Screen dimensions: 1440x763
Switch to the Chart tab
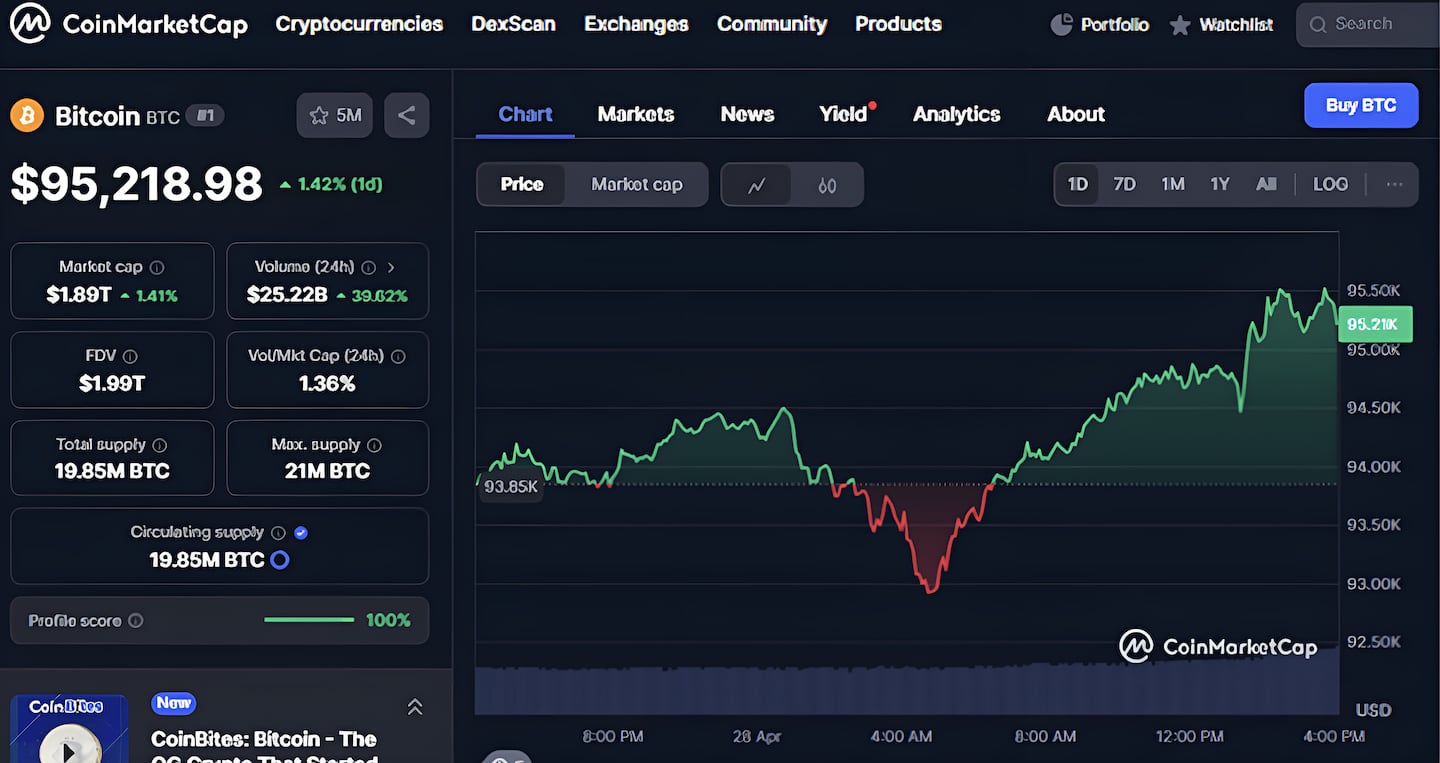[x=525, y=114]
